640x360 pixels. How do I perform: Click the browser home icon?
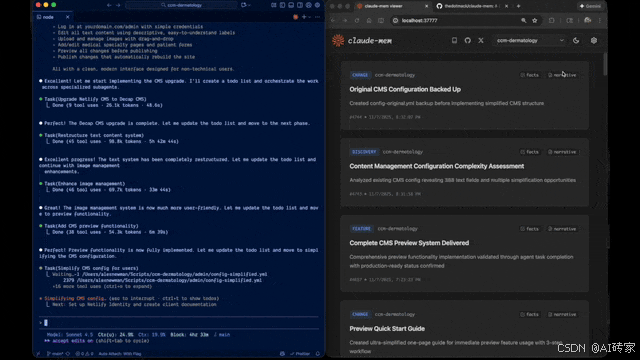point(369,20)
